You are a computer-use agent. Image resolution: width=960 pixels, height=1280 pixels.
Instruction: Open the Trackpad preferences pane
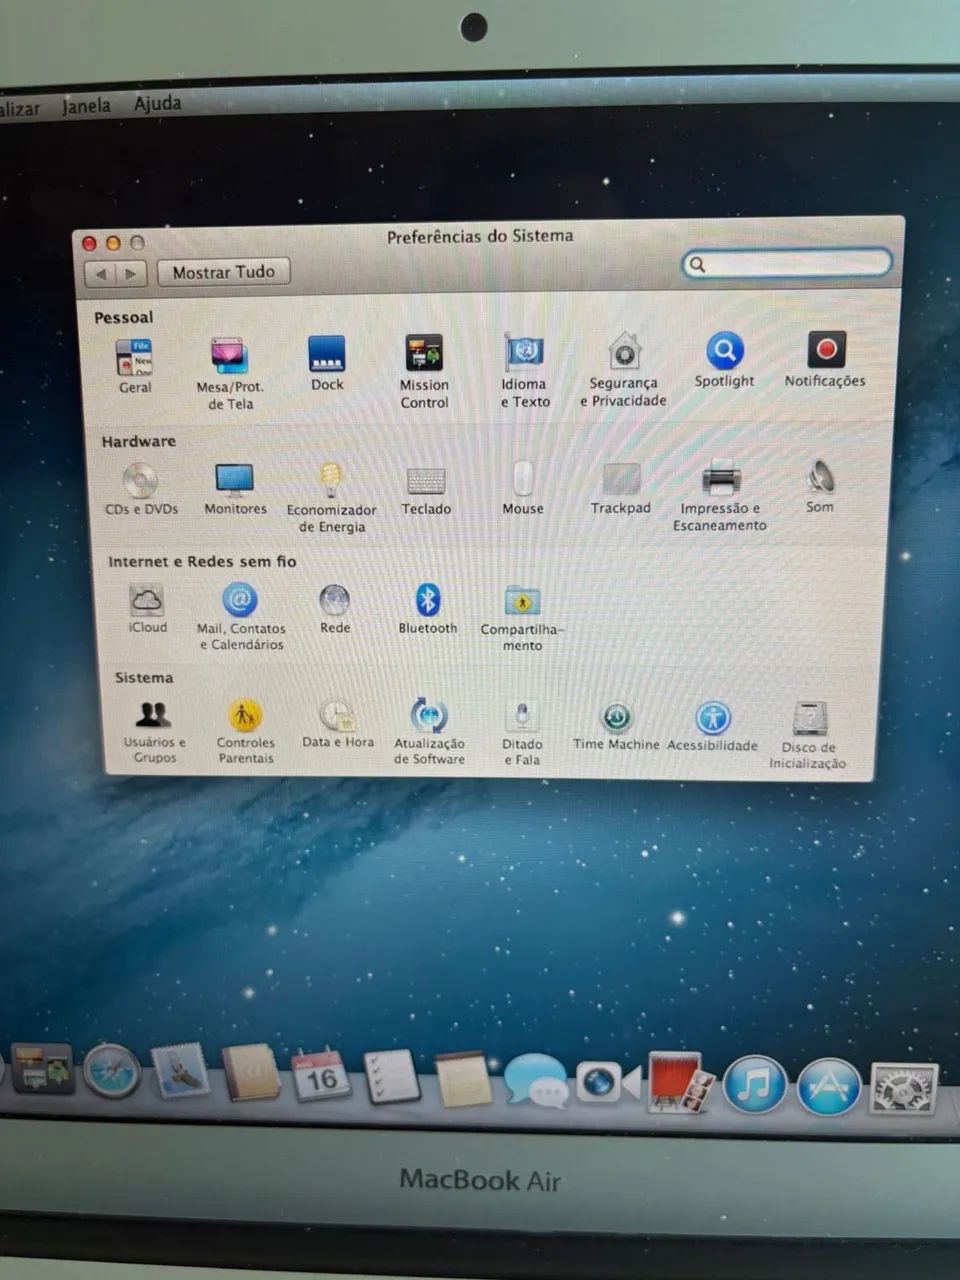(620, 480)
